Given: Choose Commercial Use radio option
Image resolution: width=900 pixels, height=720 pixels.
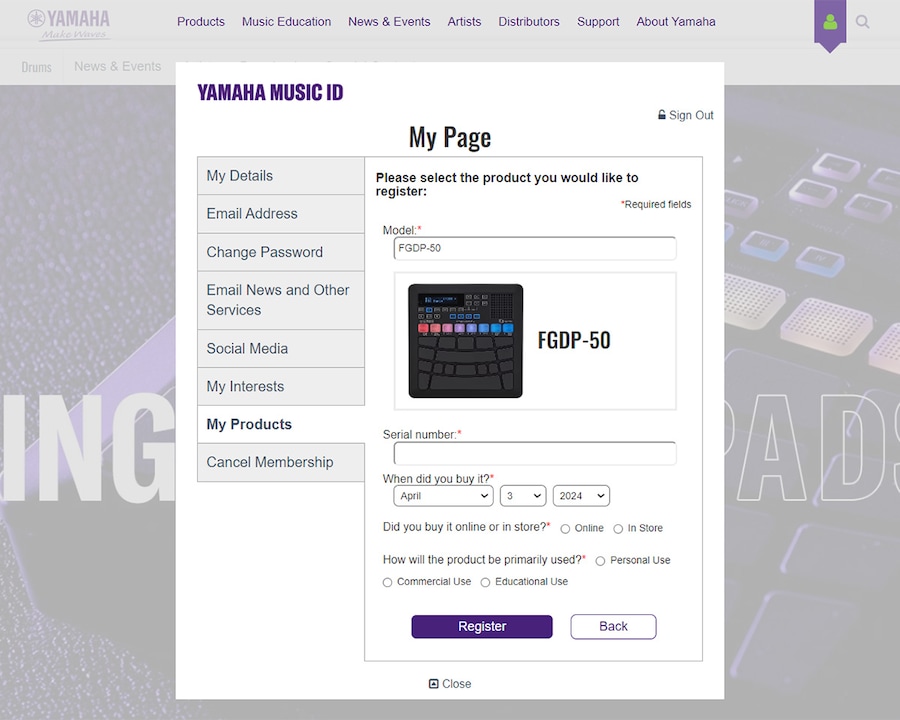Looking at the screenshot, I should point(387,582).
